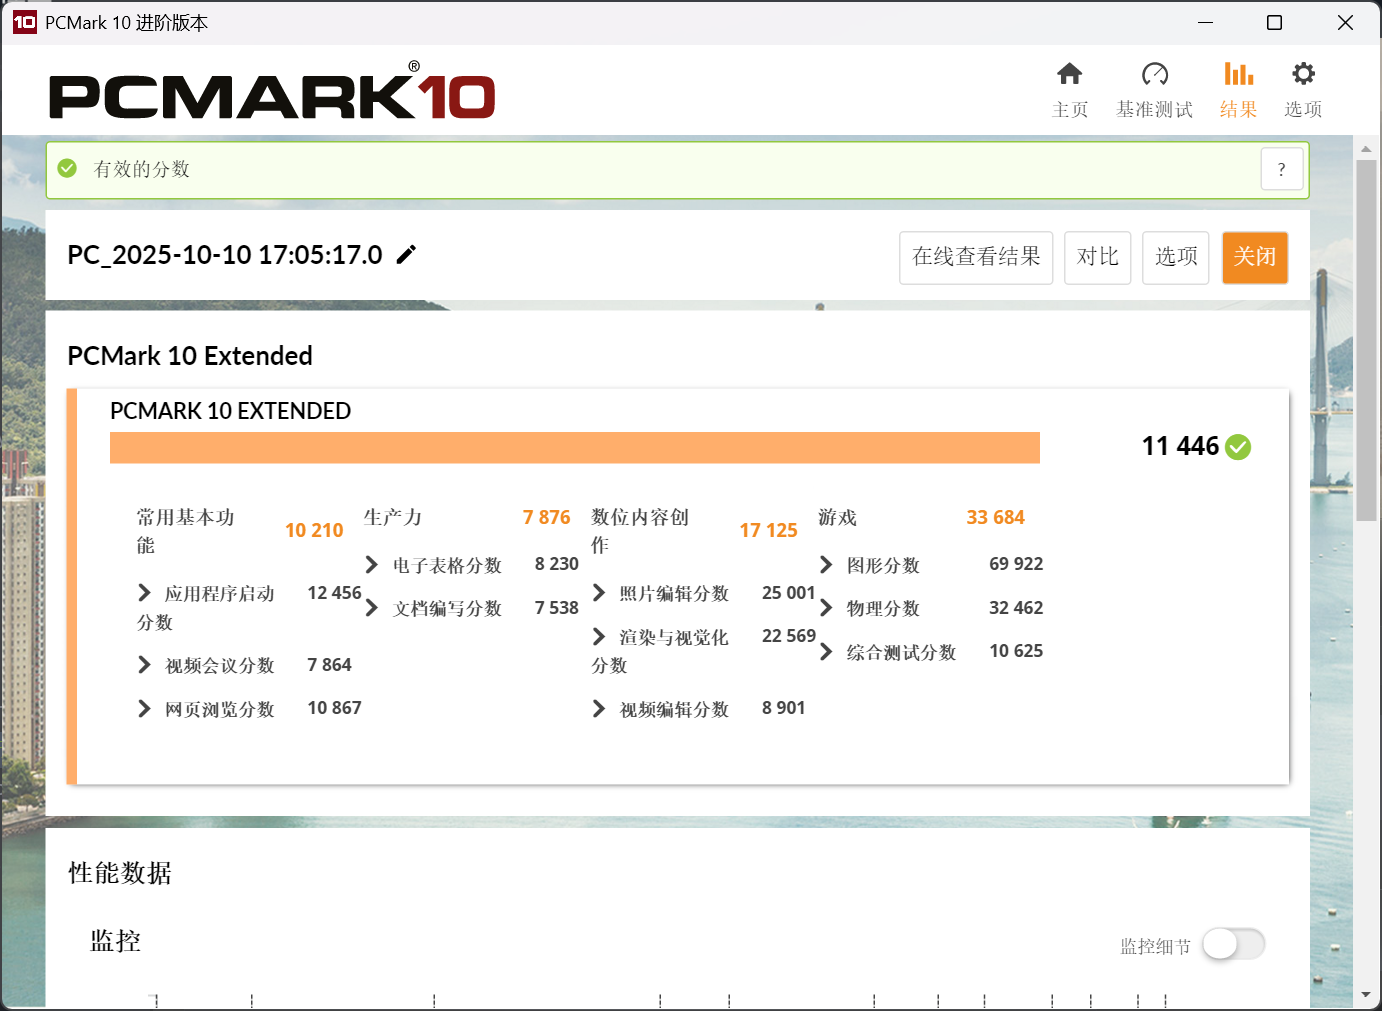Click the vertical scrollbar thumb
The height and width of the screenshot is (1011, 1382).
coord(1366,340)
